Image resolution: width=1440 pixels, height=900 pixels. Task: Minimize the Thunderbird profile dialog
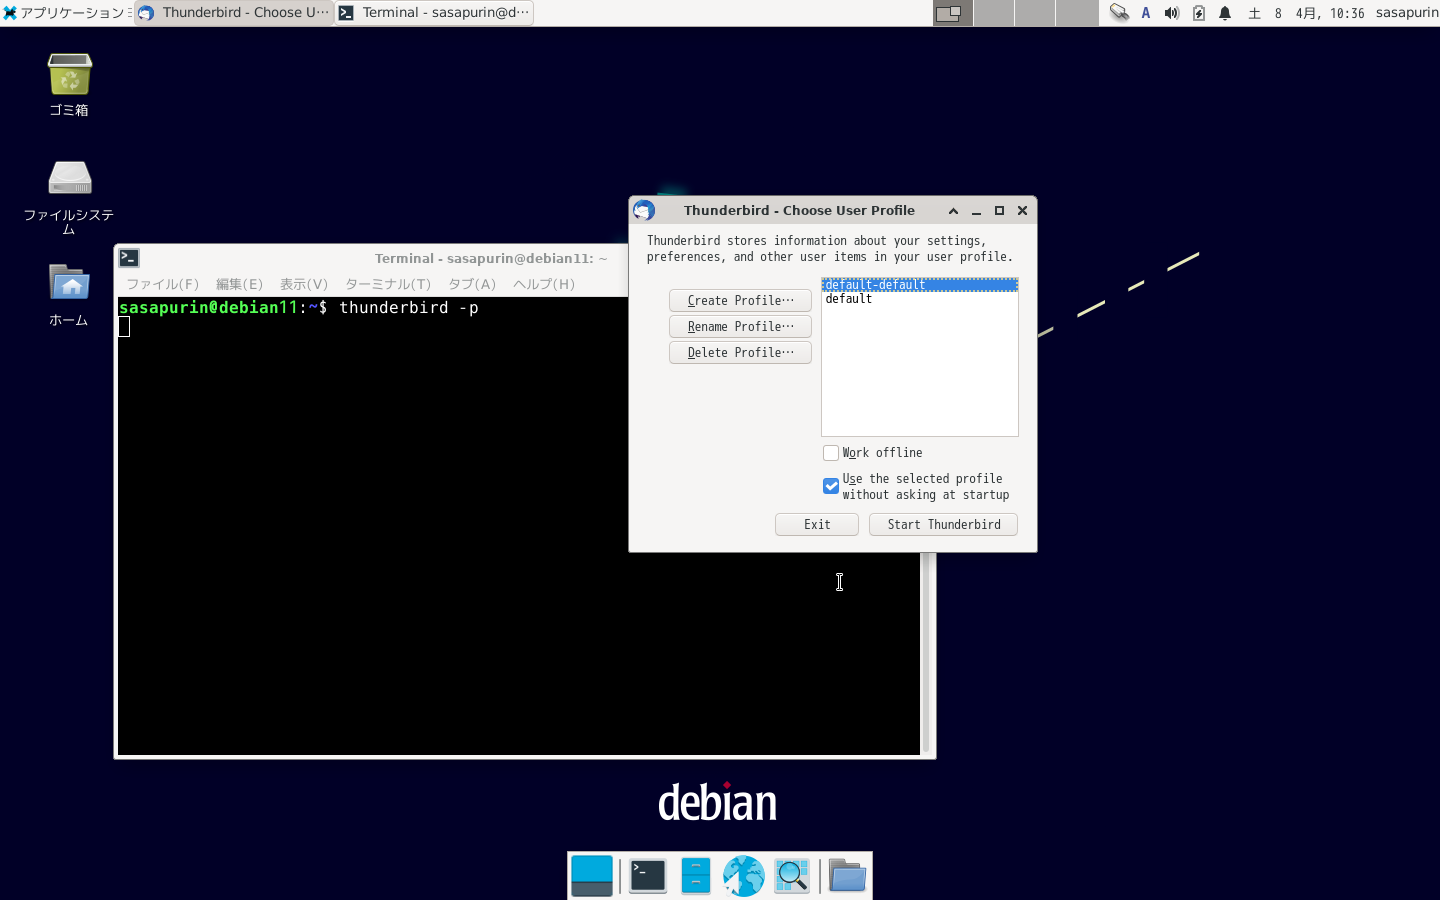click(x=976, y=211)
